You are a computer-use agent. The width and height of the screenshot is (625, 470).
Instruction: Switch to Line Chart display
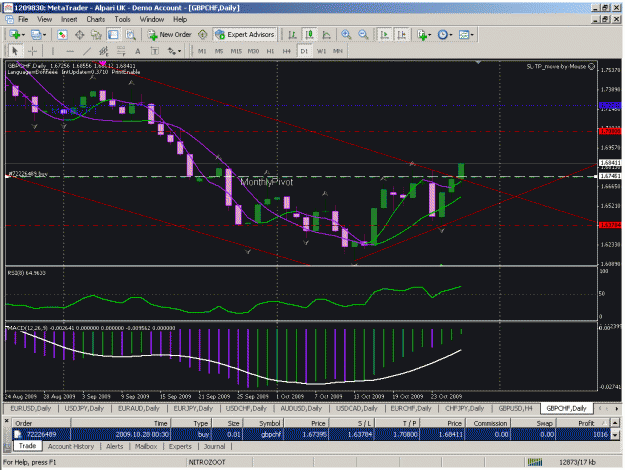(326, 35)
